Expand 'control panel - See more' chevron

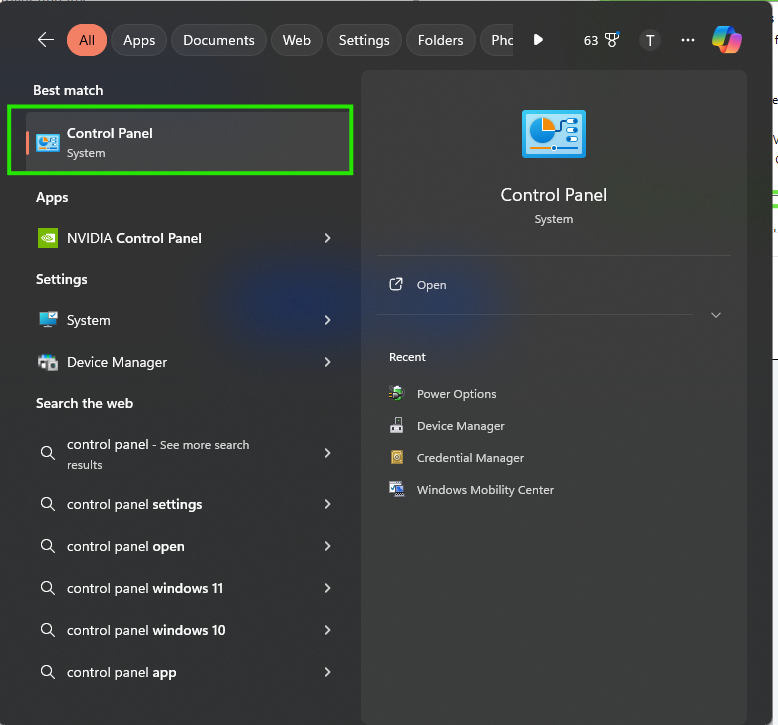tap(327, 453)
